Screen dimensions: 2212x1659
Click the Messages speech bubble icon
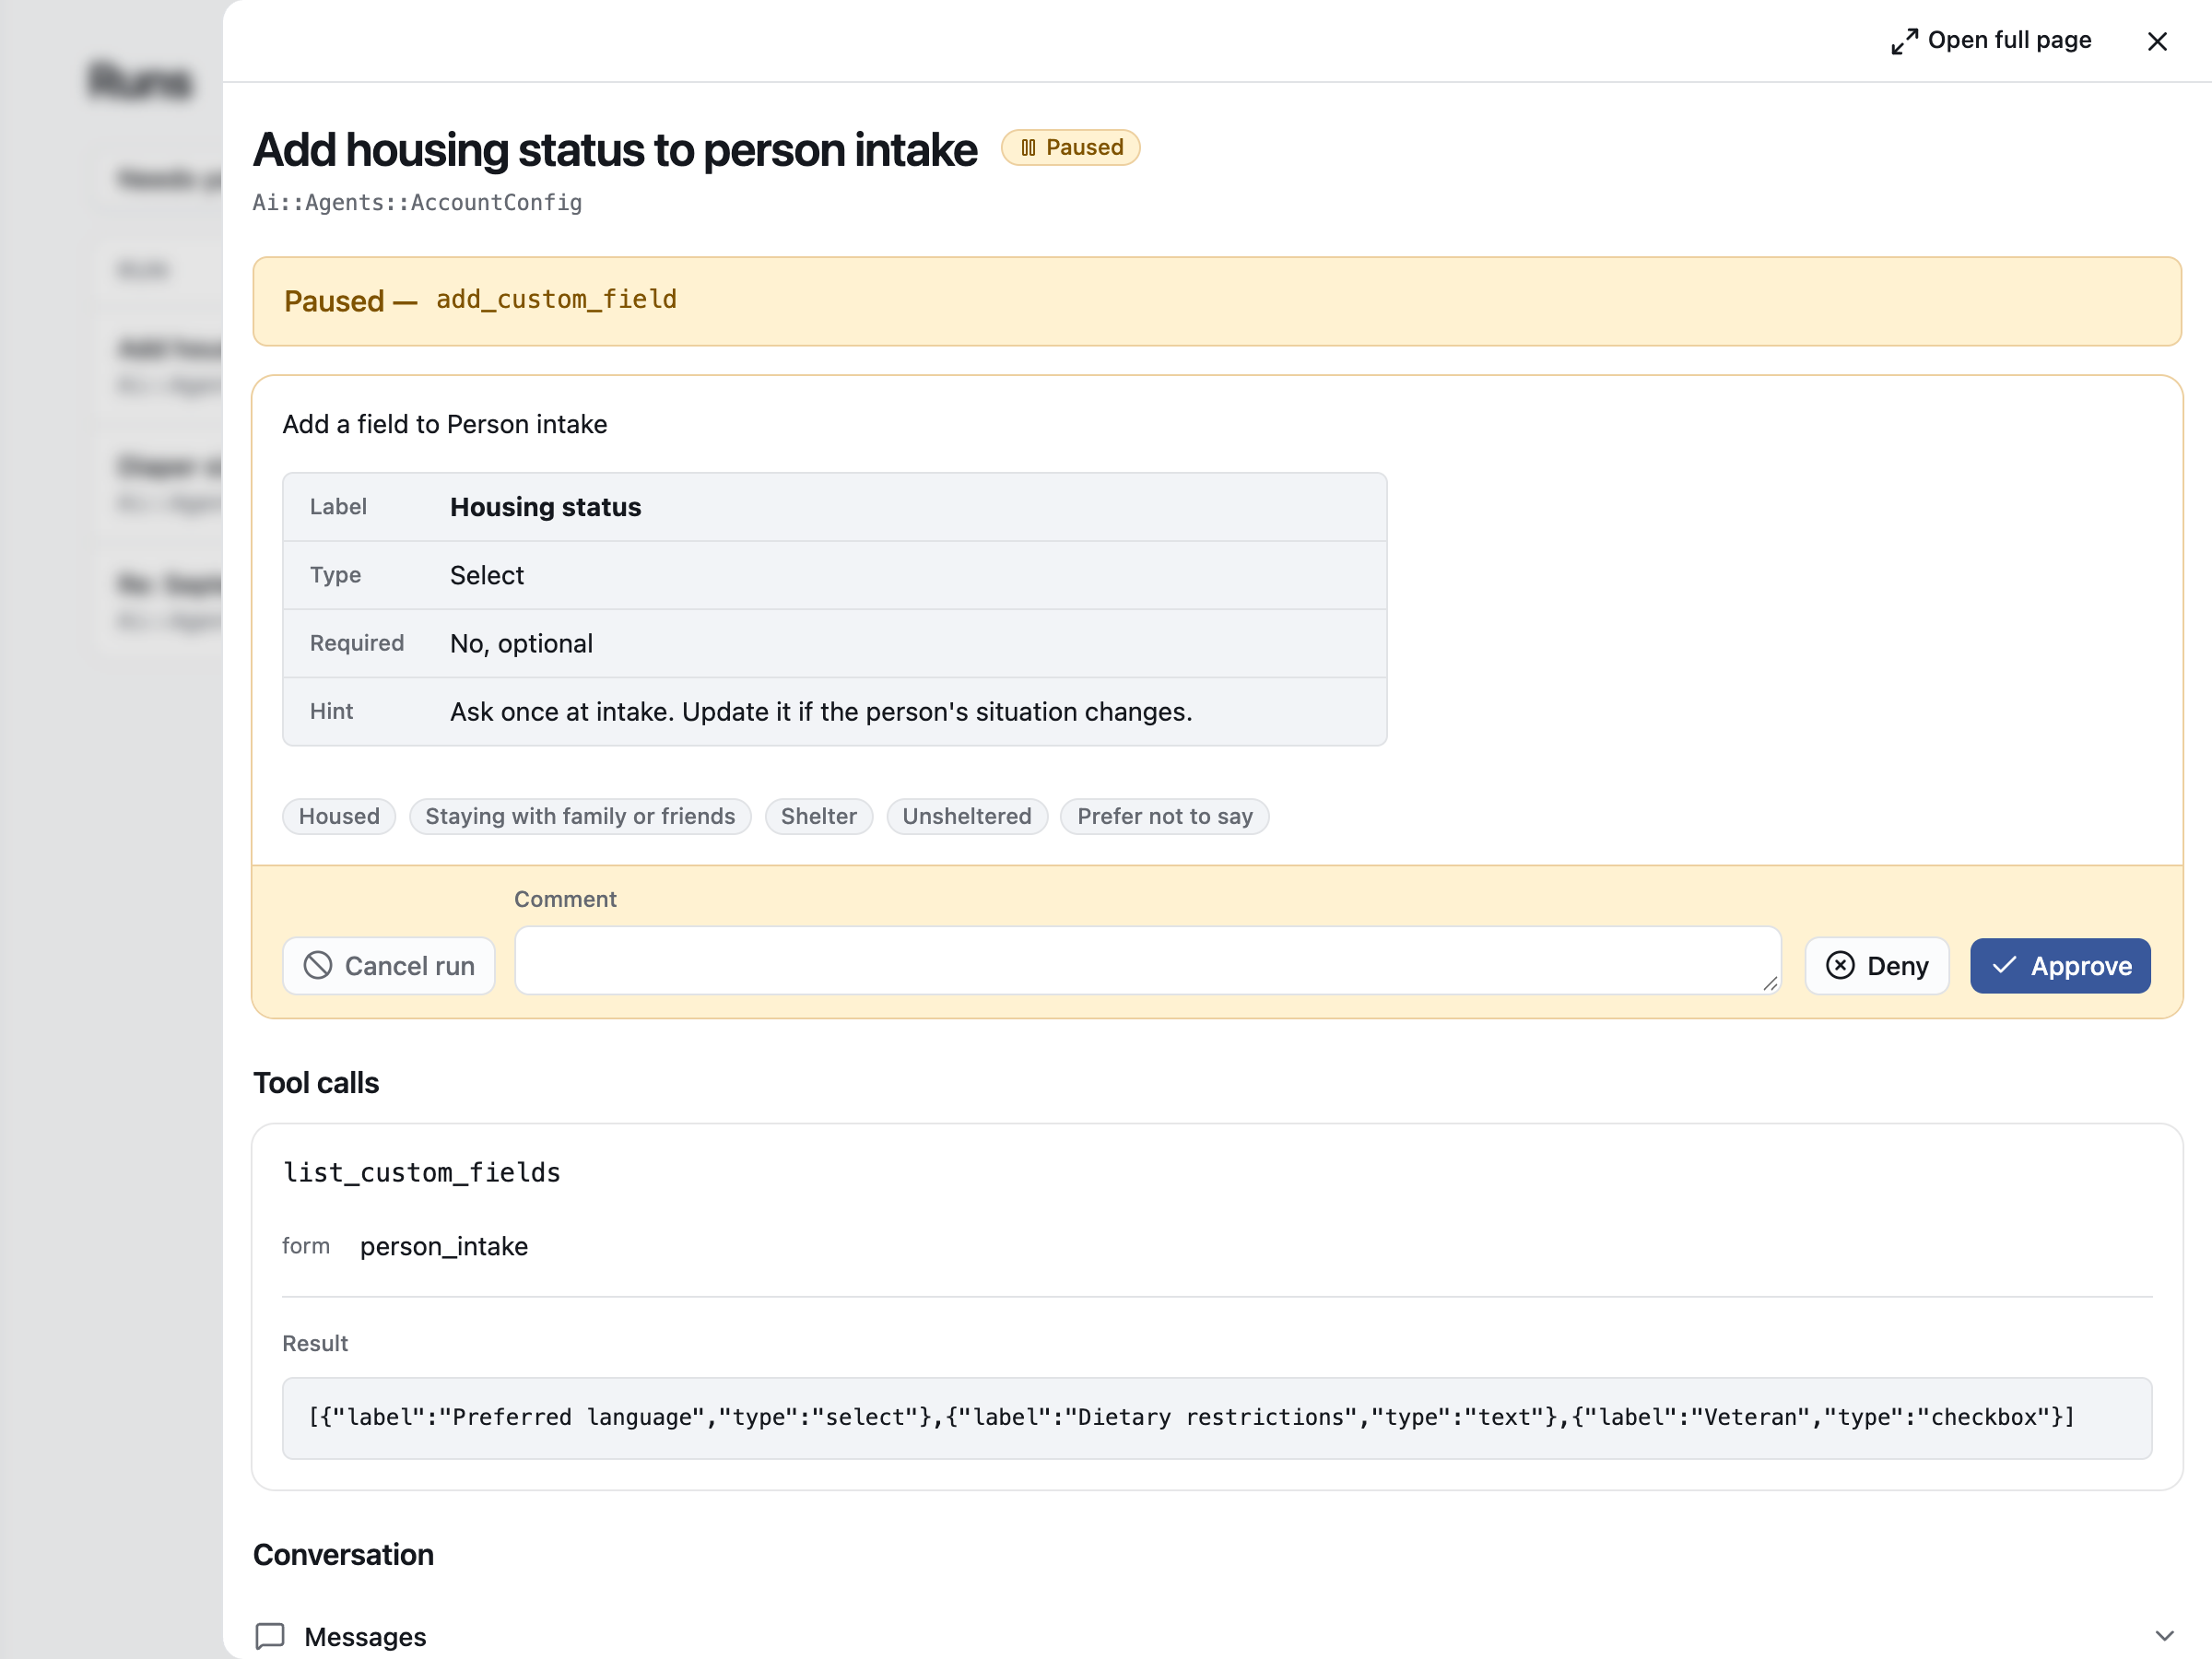pyautogui.click(x=270, y=1636)
